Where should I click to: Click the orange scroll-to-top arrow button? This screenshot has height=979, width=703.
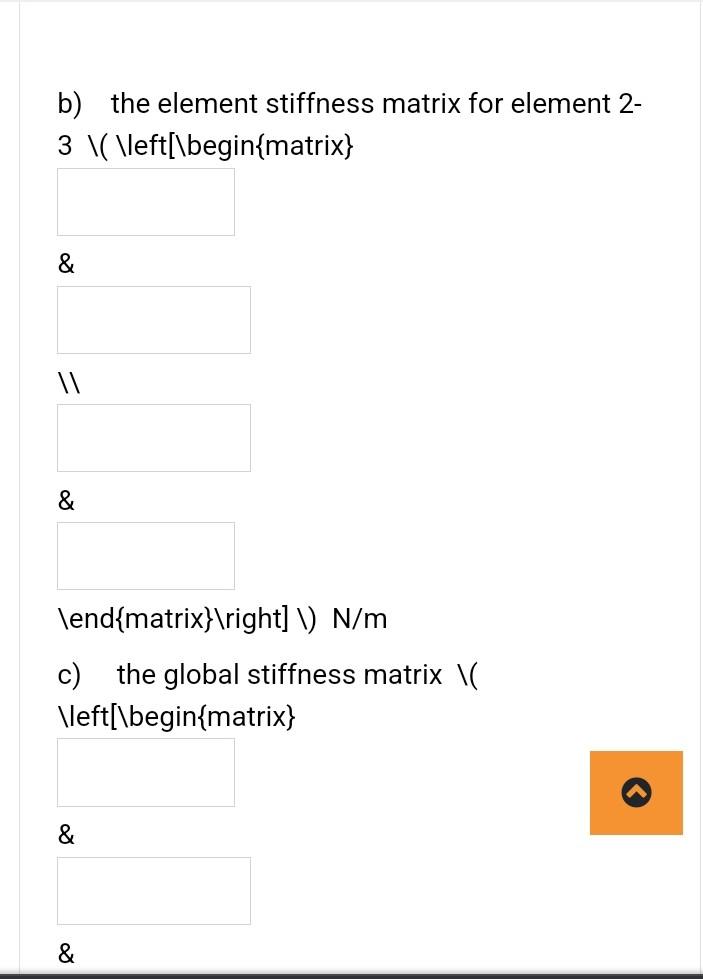636,792
